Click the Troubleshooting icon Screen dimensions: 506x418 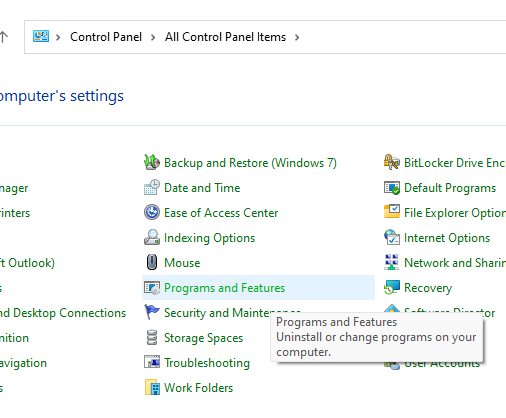point(152,362)
